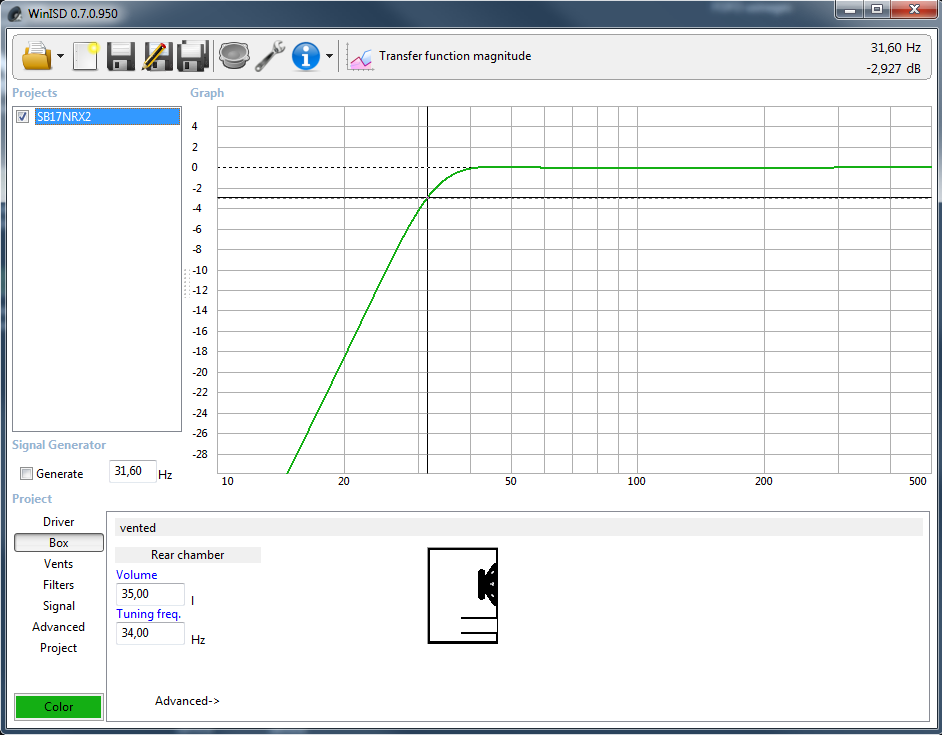Toggle the SB17NRX2 project checkbox
The width and height of the screenshot is (942, 735).
tap(23, 117)
